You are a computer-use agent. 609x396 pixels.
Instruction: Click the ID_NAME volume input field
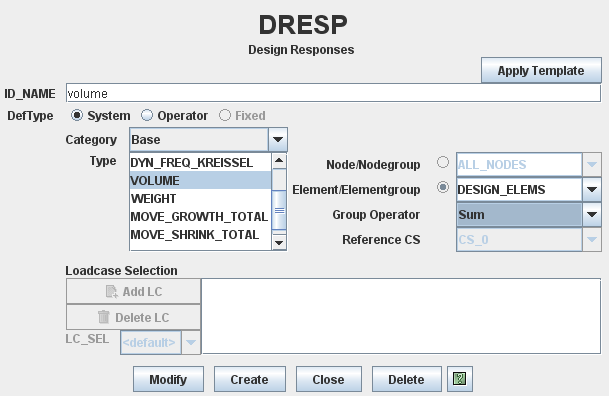click(x=333, y=93)
